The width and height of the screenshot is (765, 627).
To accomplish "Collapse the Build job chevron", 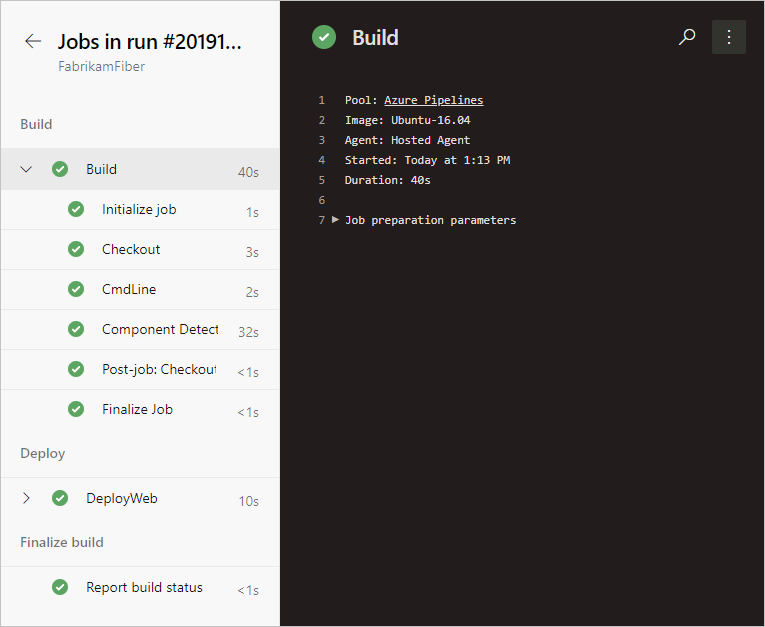I will tap(27, 169).
